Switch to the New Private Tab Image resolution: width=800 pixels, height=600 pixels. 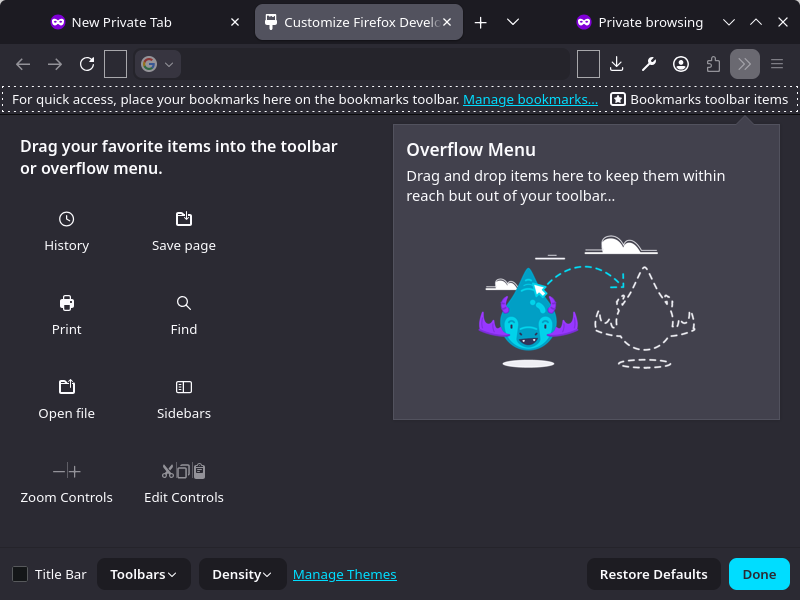point(120,21)
